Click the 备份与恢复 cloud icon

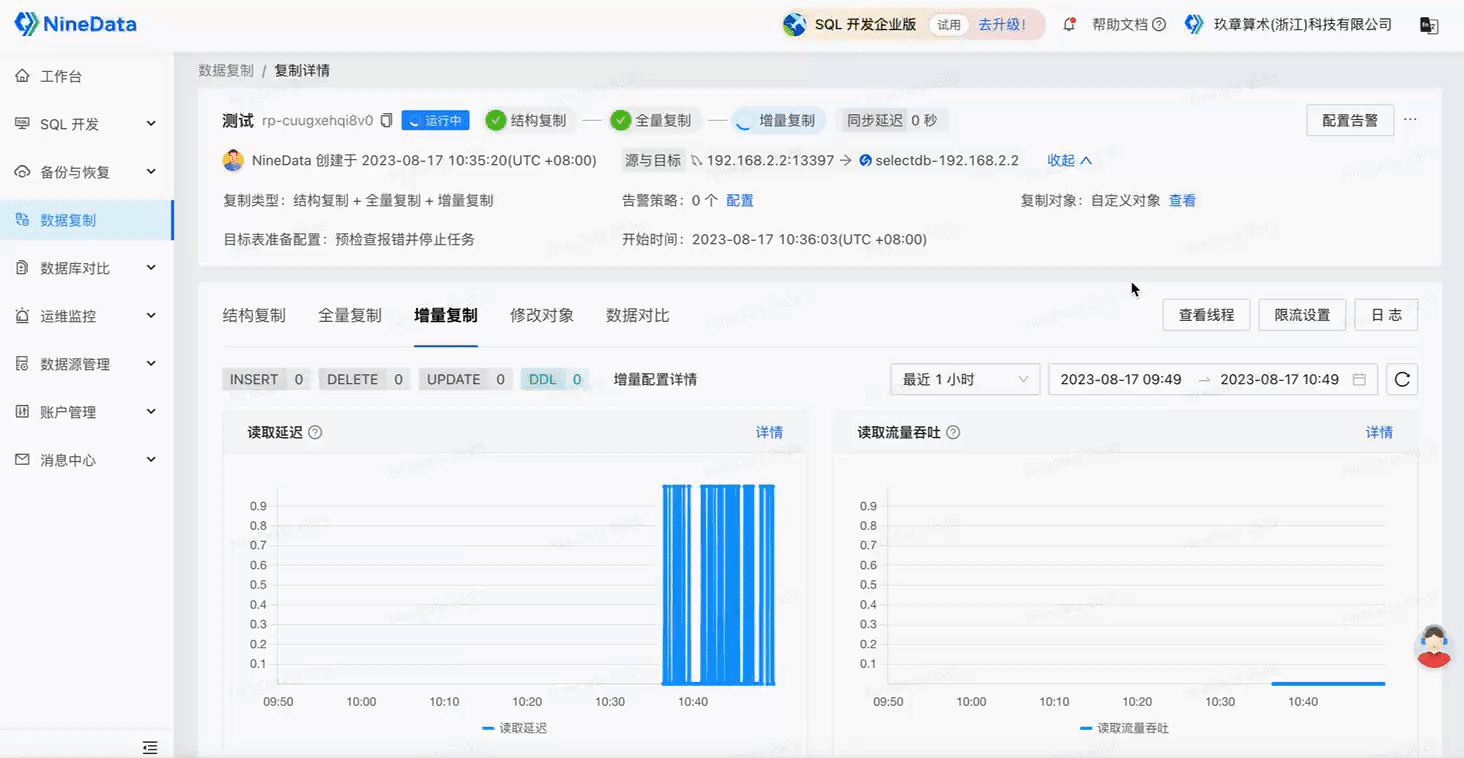(x=22, y=172)
